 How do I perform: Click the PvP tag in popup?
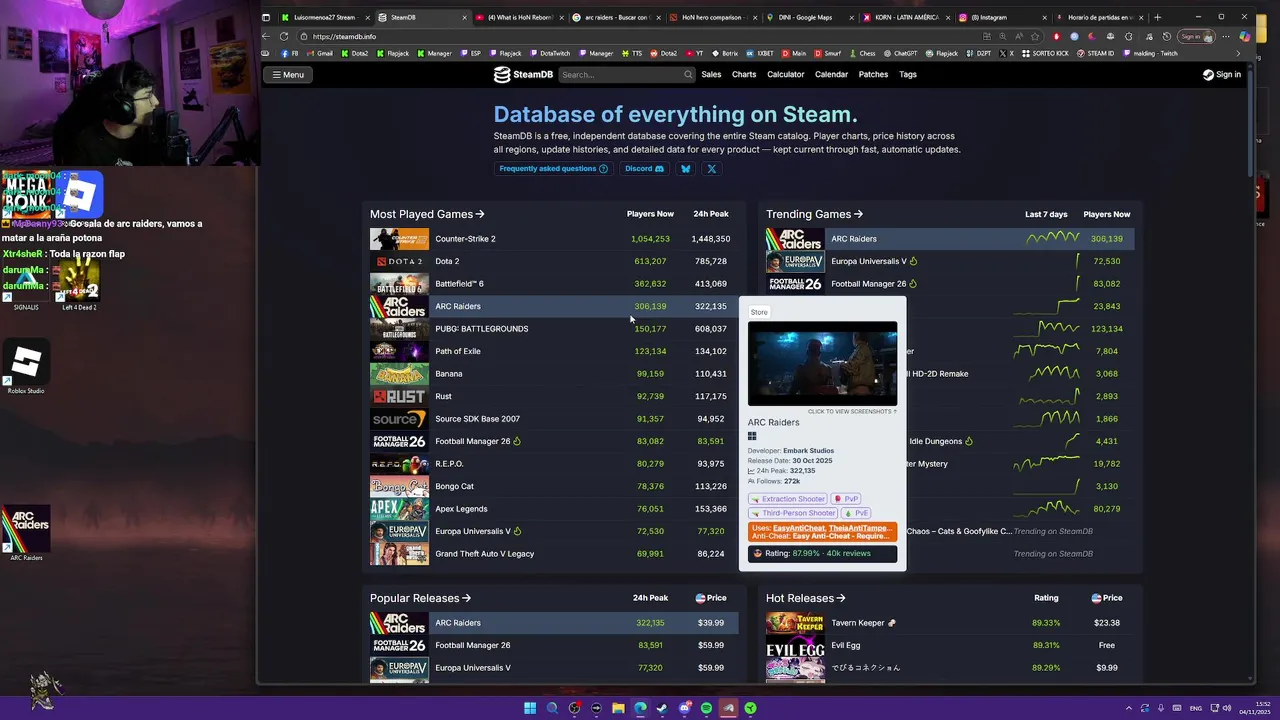click(846, 499)
